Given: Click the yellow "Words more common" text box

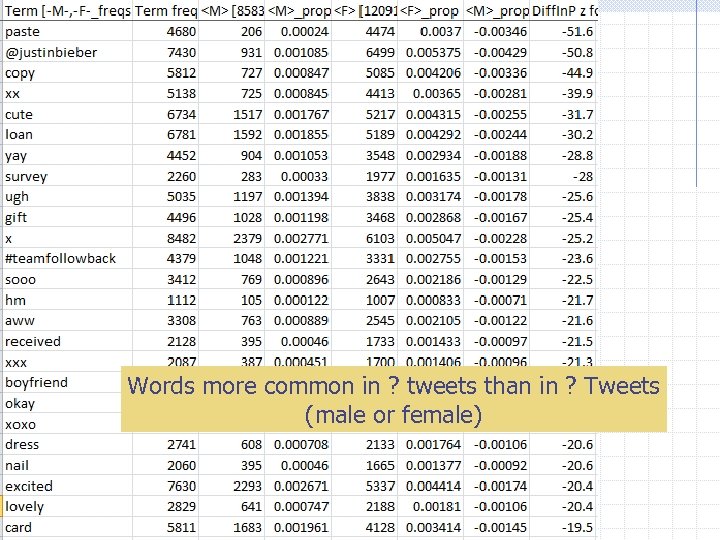Looking at the screenshot, I should [x=393, y=399].
